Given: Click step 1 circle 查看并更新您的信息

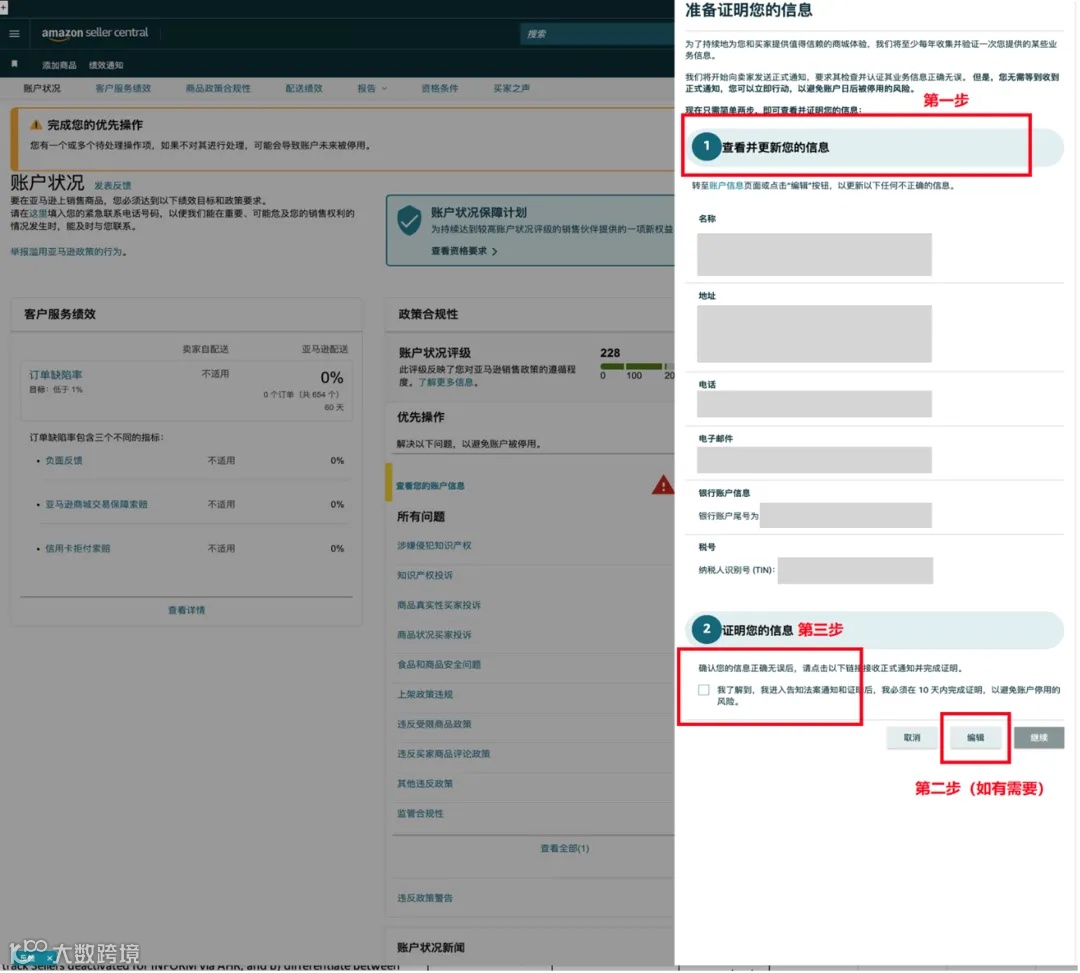Looking at the screenshot, I should 706,147.
